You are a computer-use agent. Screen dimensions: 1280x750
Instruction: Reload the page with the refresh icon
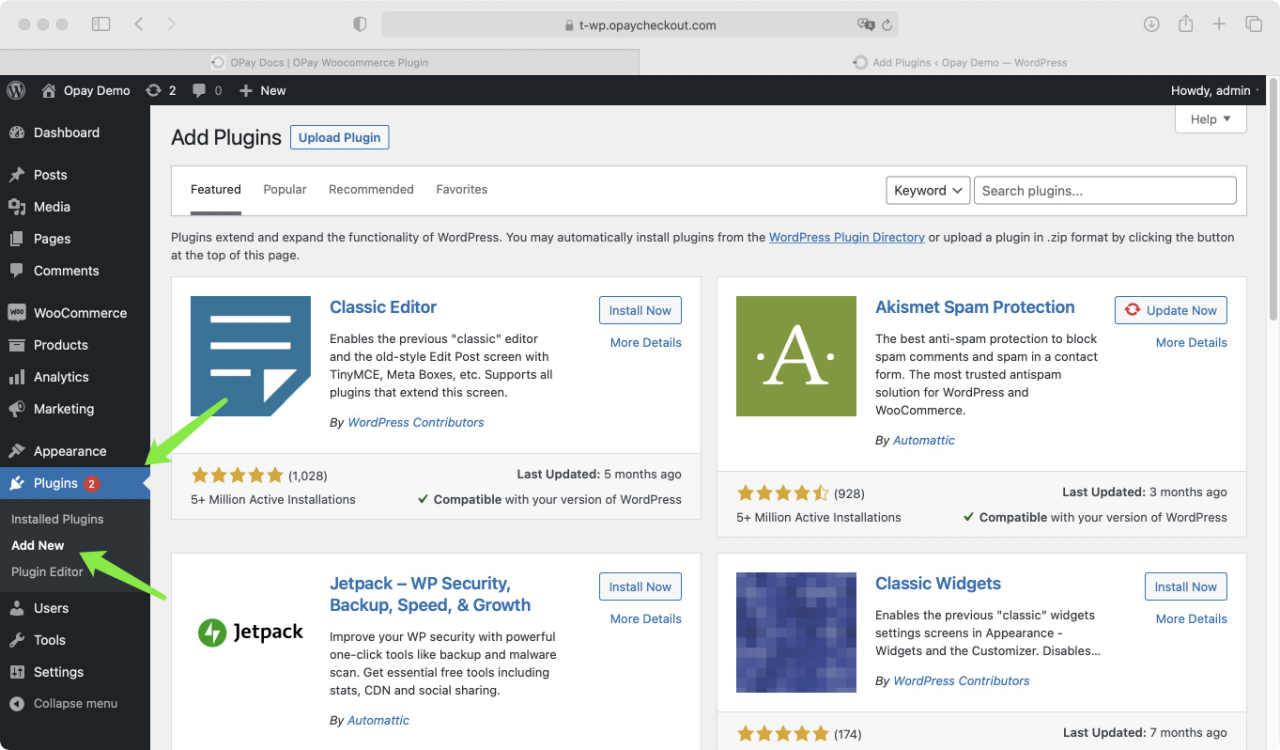pos(886,25)
